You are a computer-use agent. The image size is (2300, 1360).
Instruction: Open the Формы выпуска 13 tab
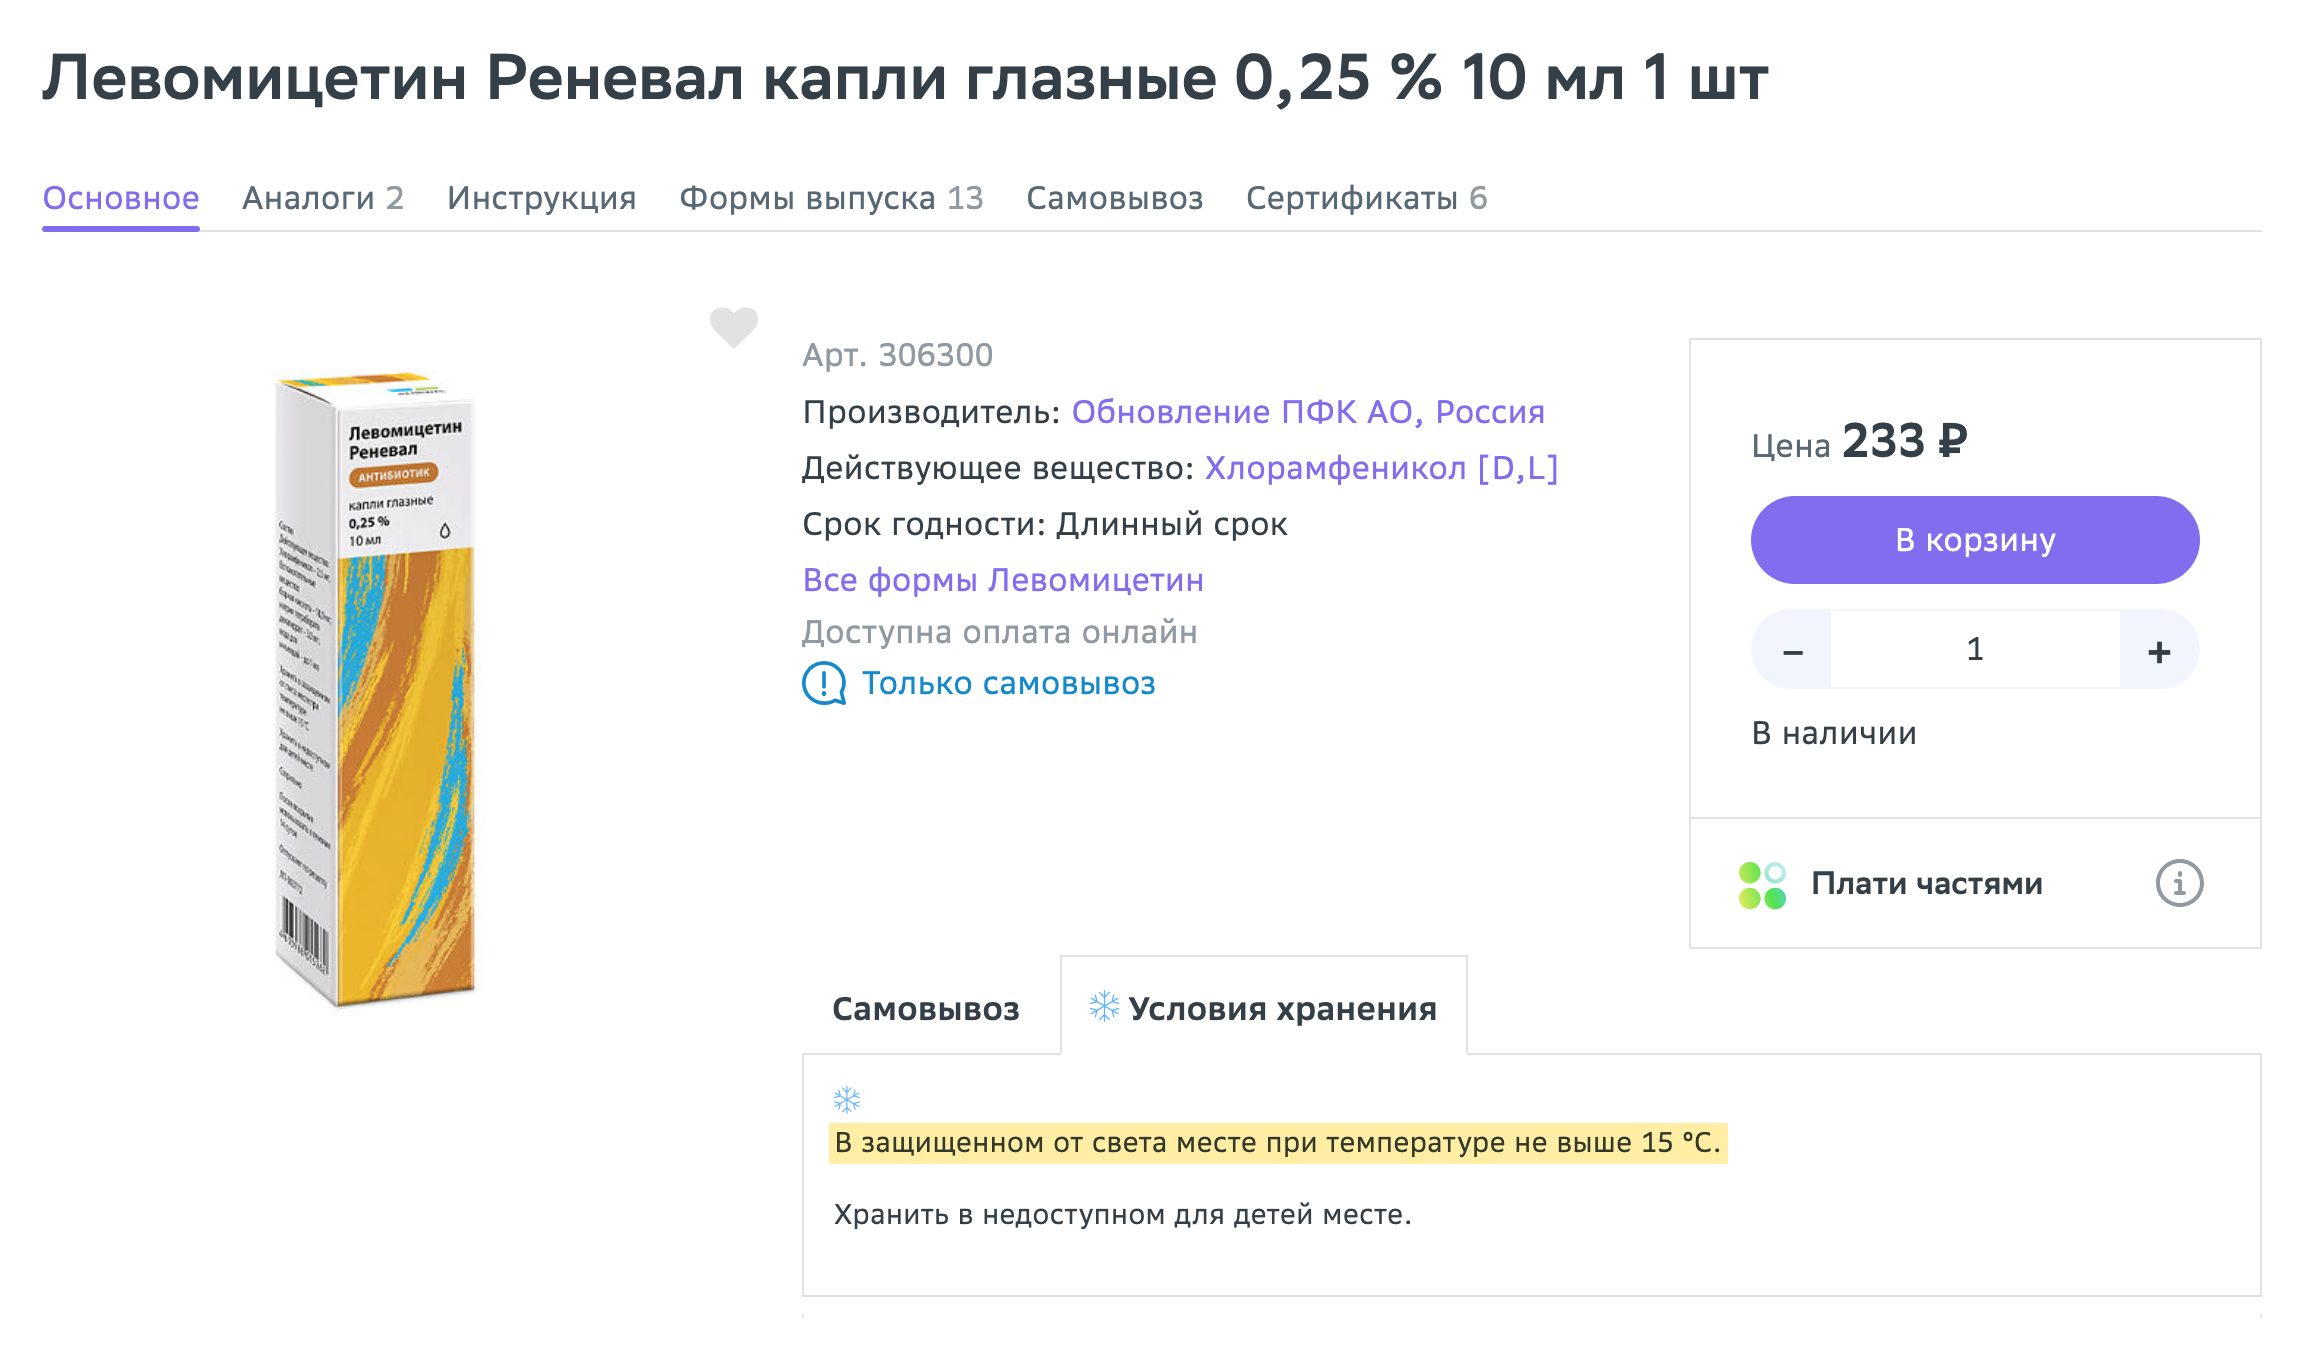(831, 198)
